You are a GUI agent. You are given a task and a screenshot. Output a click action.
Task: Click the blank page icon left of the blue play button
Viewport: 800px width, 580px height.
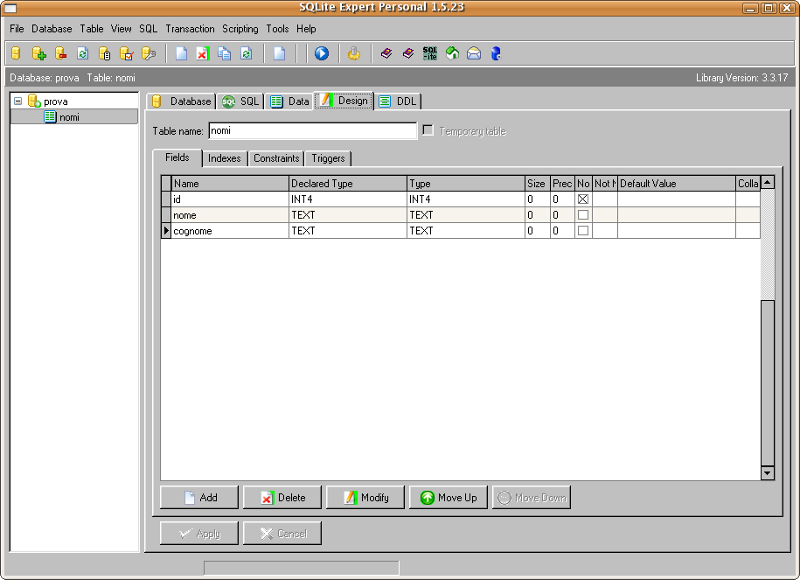[x=279, y=54]
